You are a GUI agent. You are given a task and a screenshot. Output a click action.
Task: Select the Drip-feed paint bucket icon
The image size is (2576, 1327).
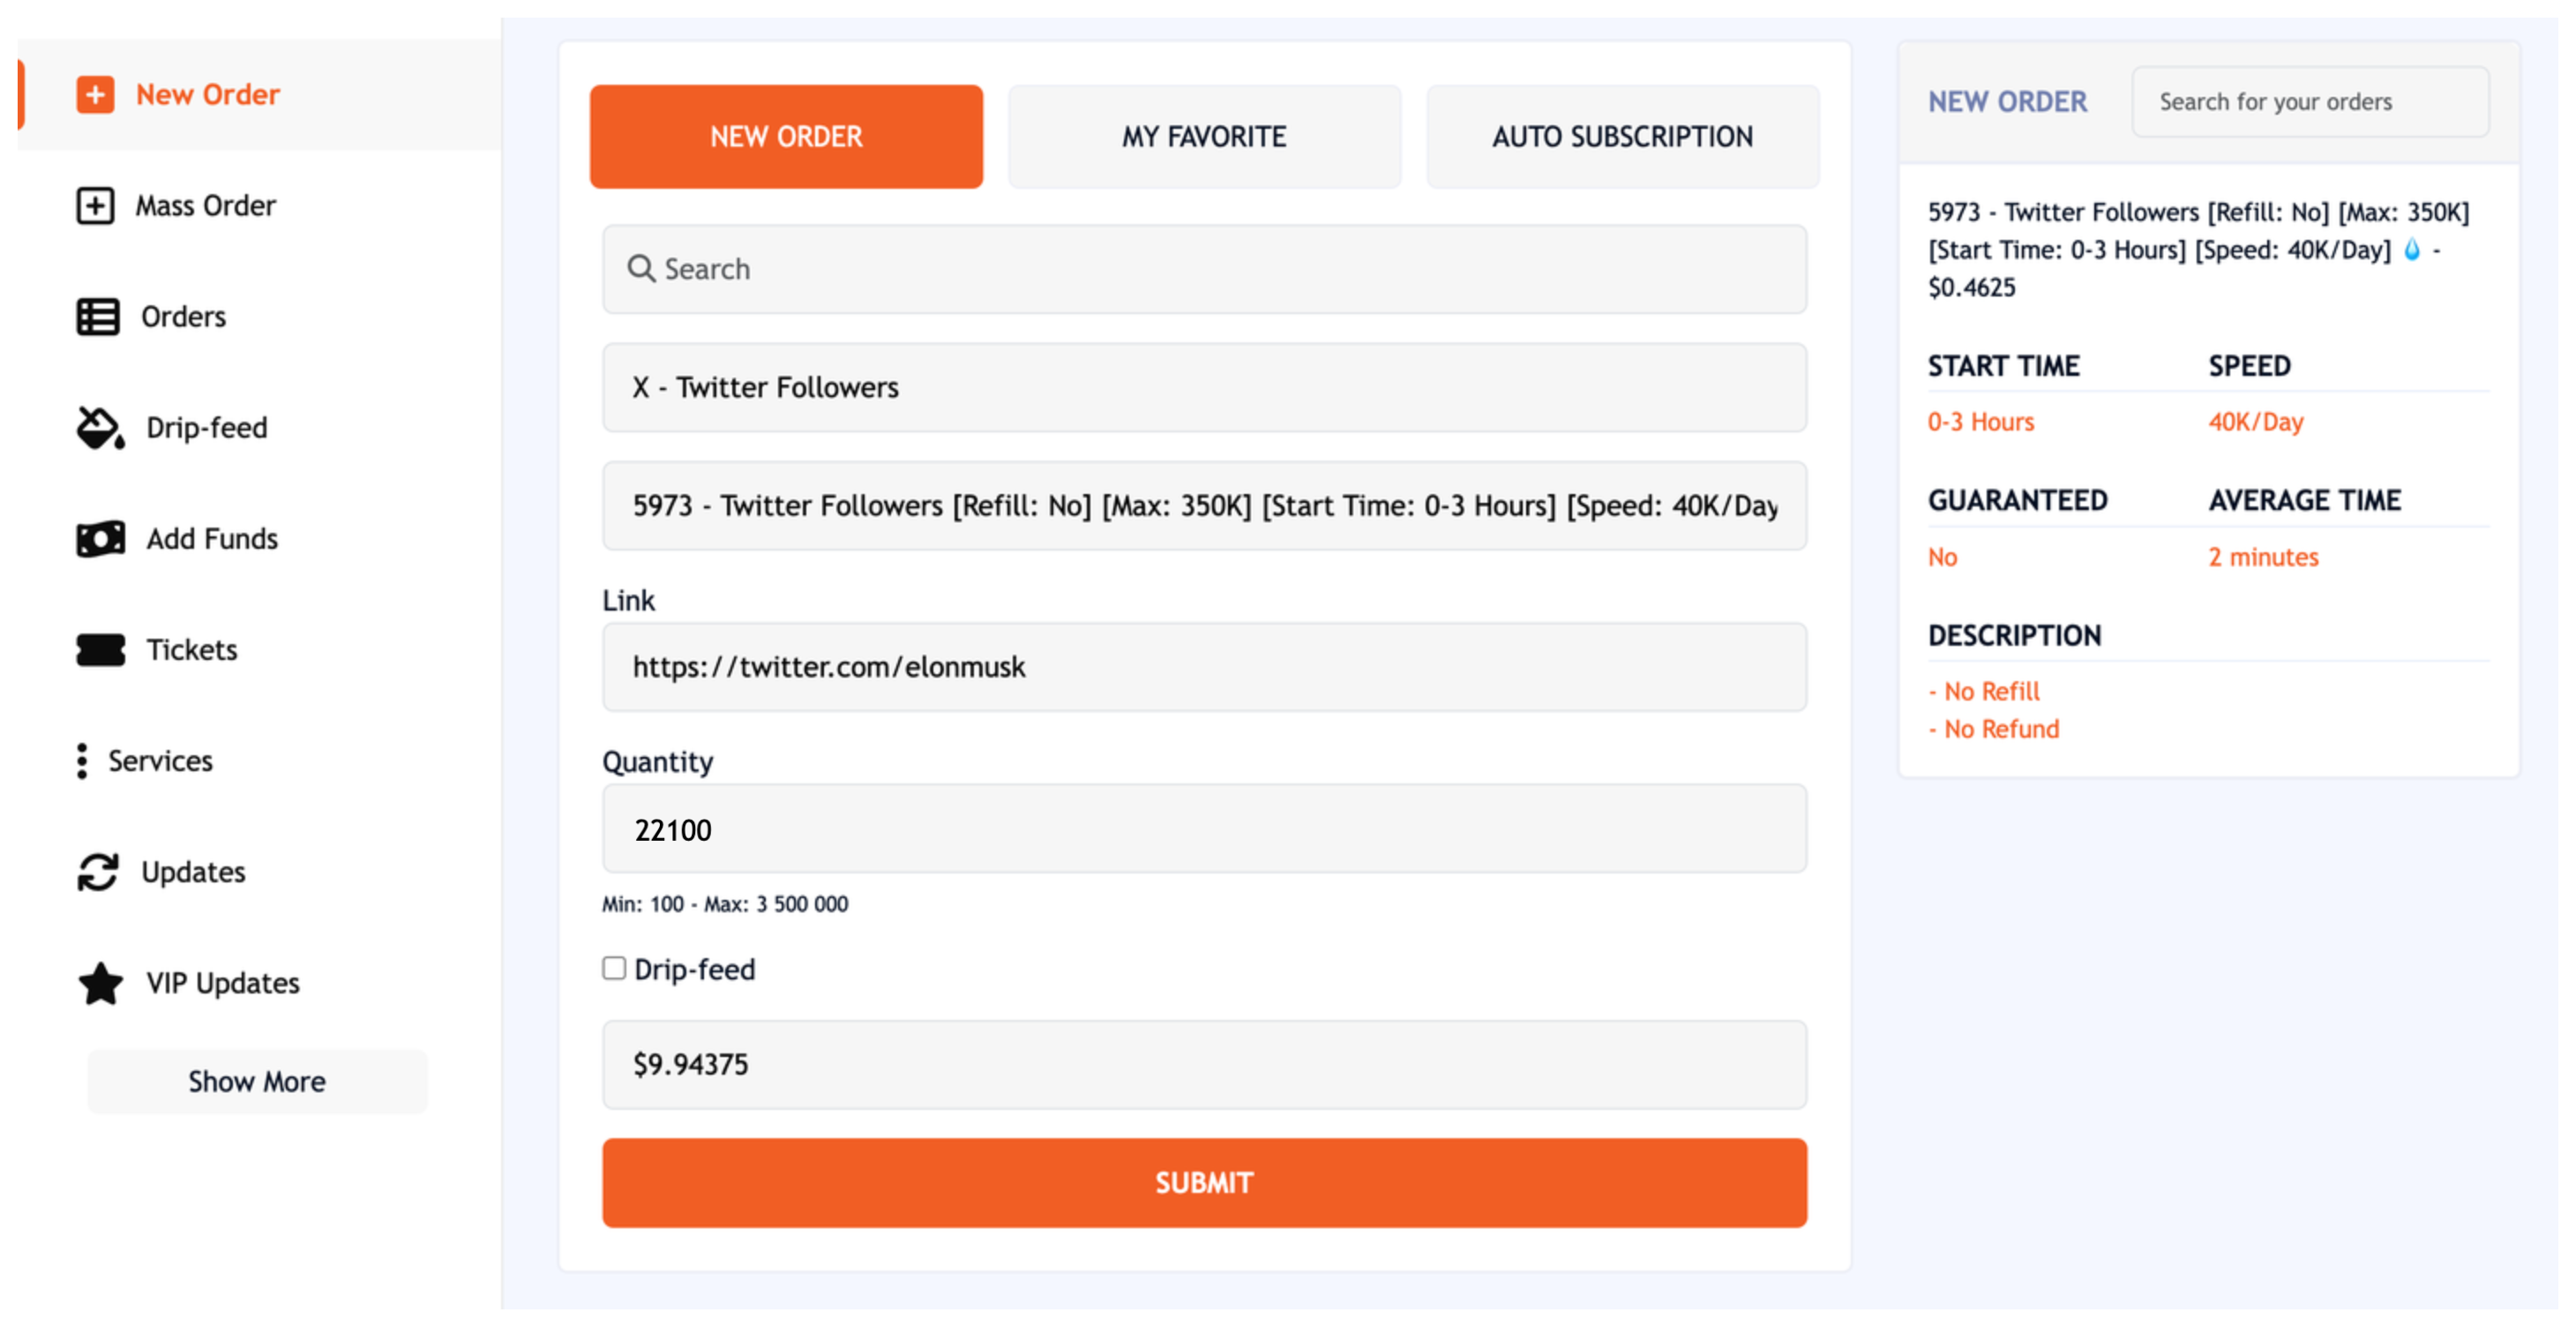click(x=96, y=427)
